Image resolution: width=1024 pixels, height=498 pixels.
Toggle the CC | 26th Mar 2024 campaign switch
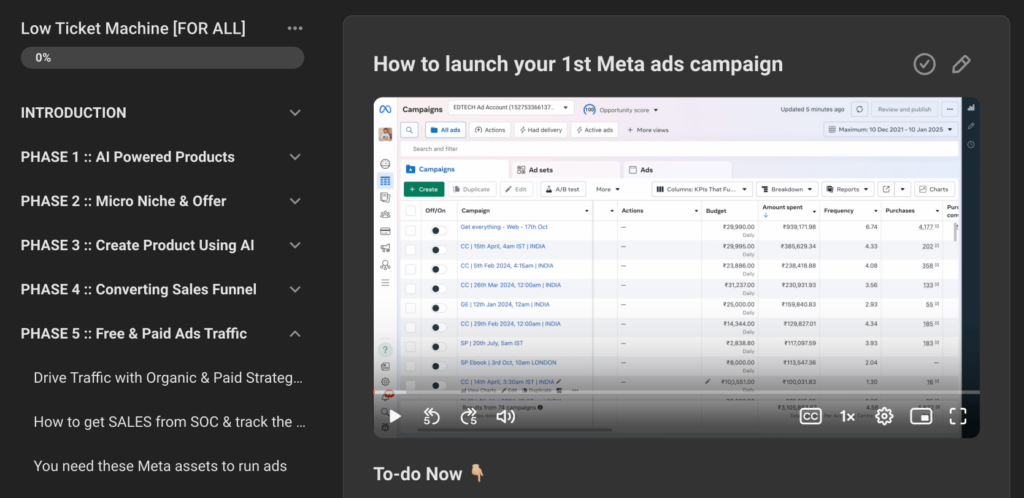(439, 288)
